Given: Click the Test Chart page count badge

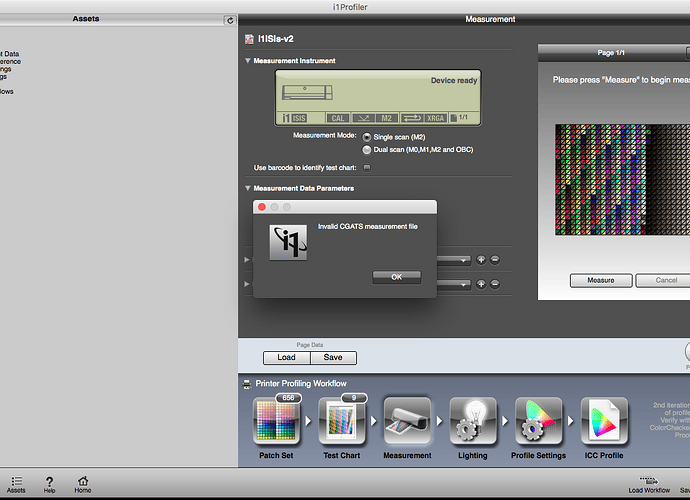Looking at the screenshot, I should [353, 398].
